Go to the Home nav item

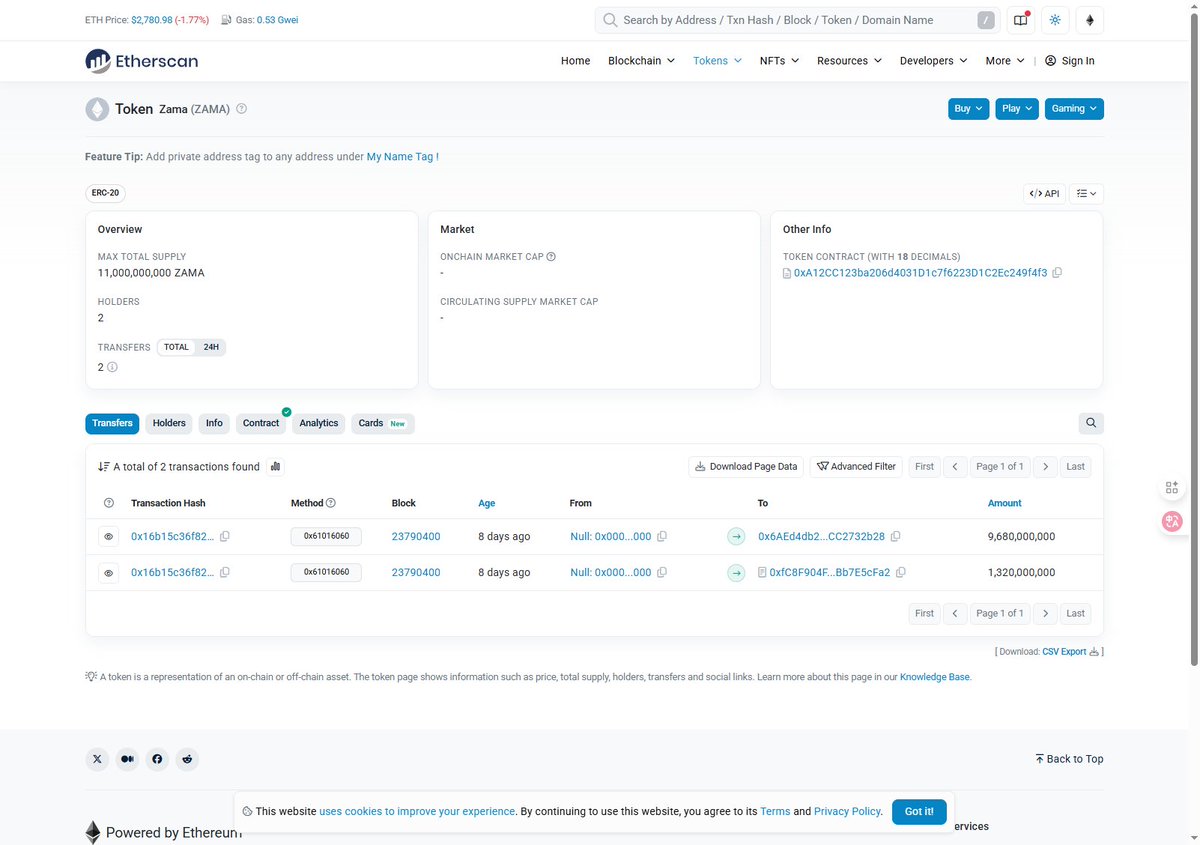575,61
